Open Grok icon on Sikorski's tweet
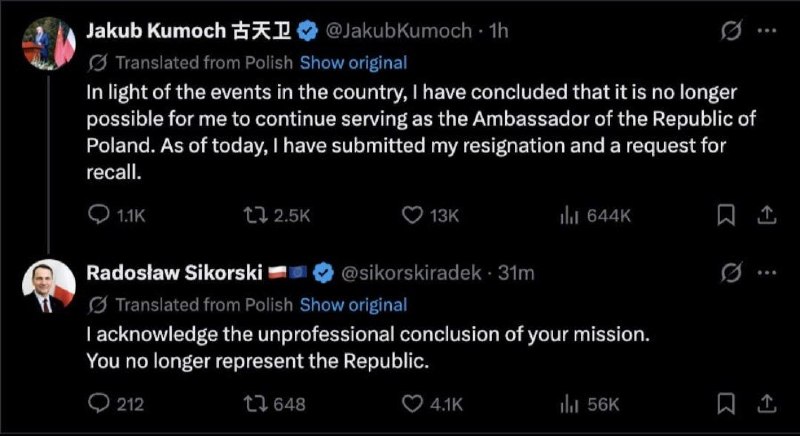The height and width of the screenshot is (436, 800). 731,273
